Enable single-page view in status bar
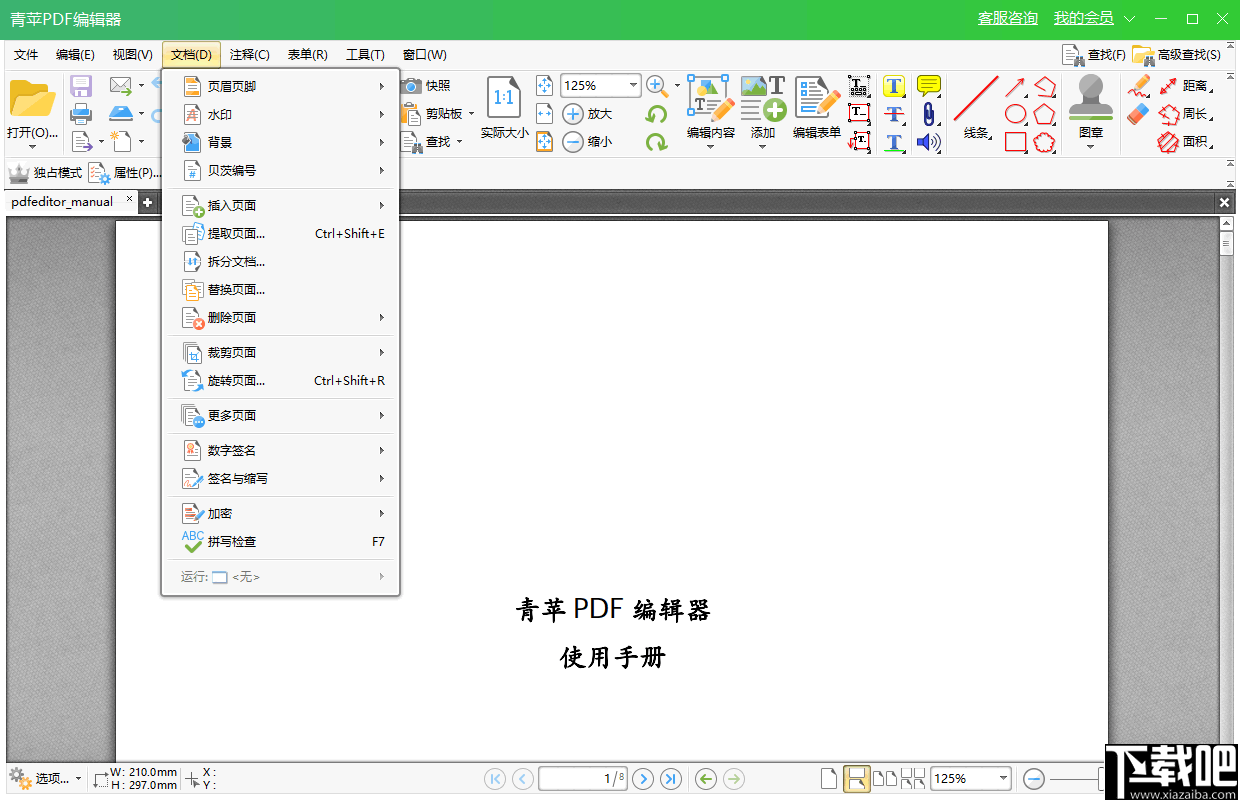 (x=829, y=778)
